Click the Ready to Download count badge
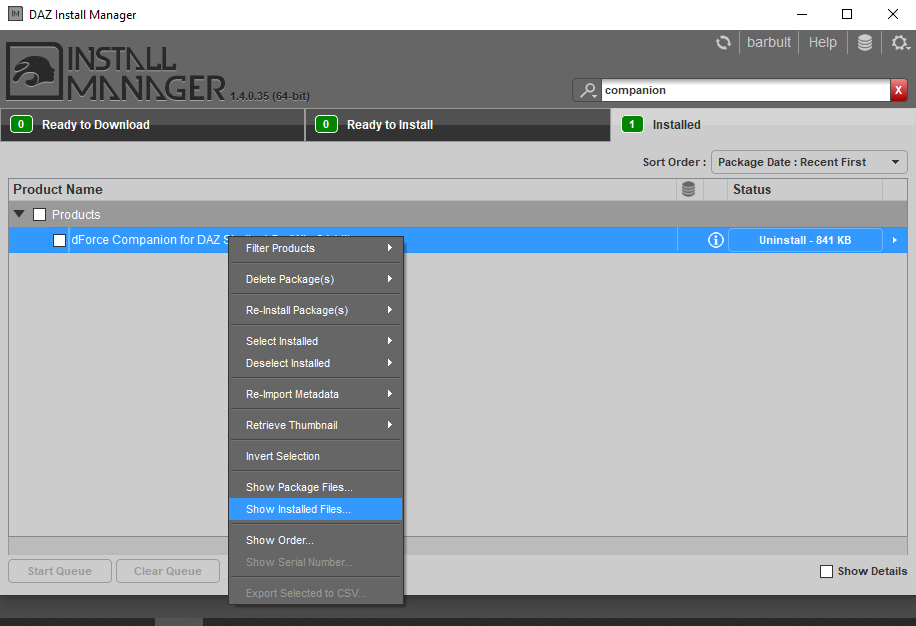The width and height of the screenshot is (916, 626). (21, 124)
